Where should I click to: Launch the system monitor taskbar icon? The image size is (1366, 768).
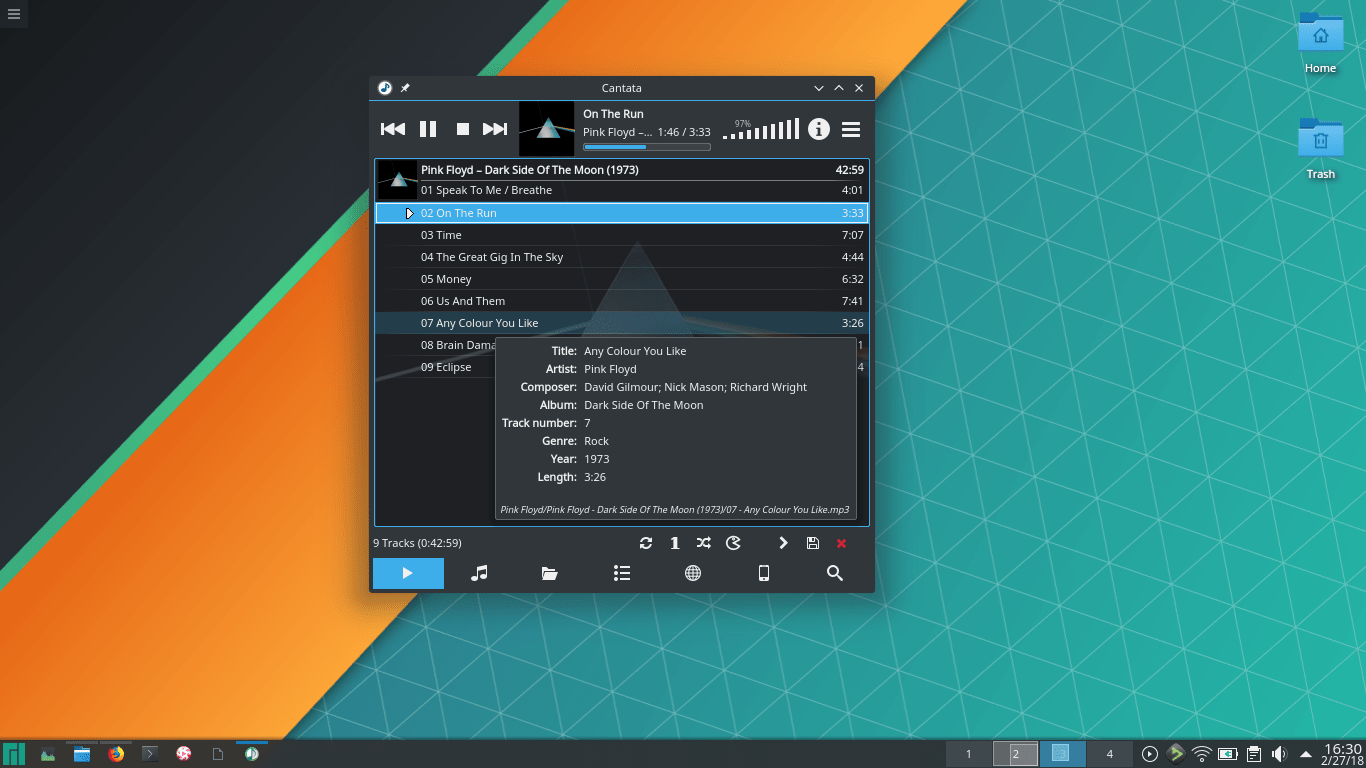click(48, 754)
